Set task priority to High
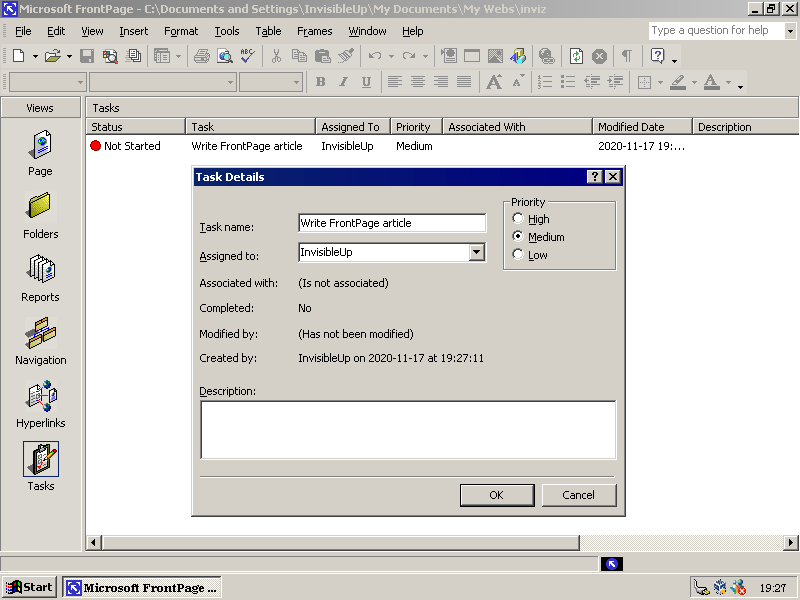Screen dimensions: 800x600 point(518,218)
